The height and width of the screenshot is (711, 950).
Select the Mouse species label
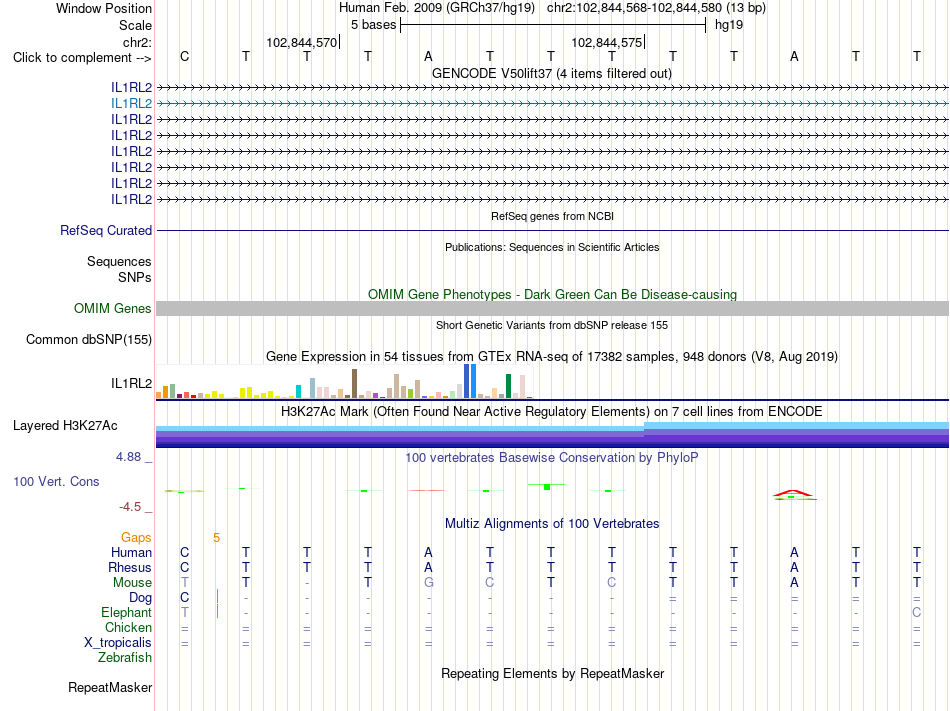click(x=132, y=583)
